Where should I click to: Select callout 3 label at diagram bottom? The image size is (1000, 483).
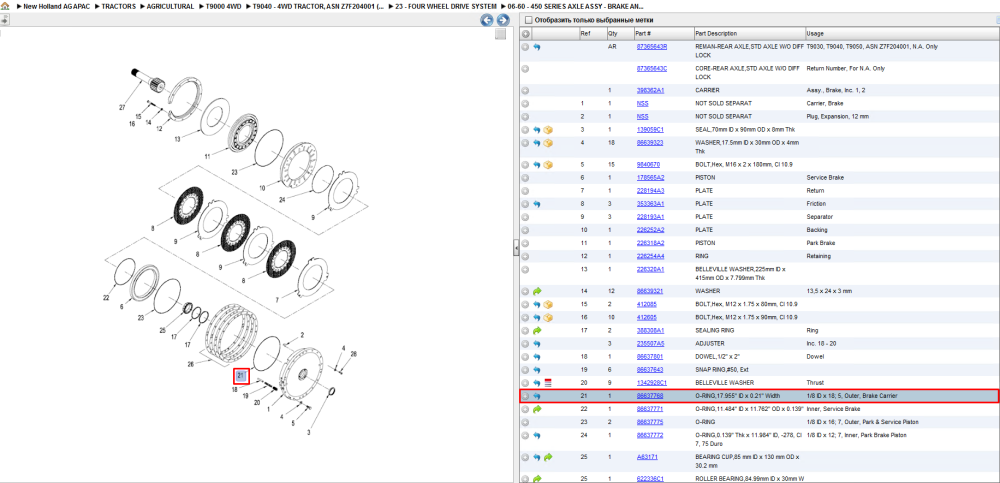coord(309,433)
